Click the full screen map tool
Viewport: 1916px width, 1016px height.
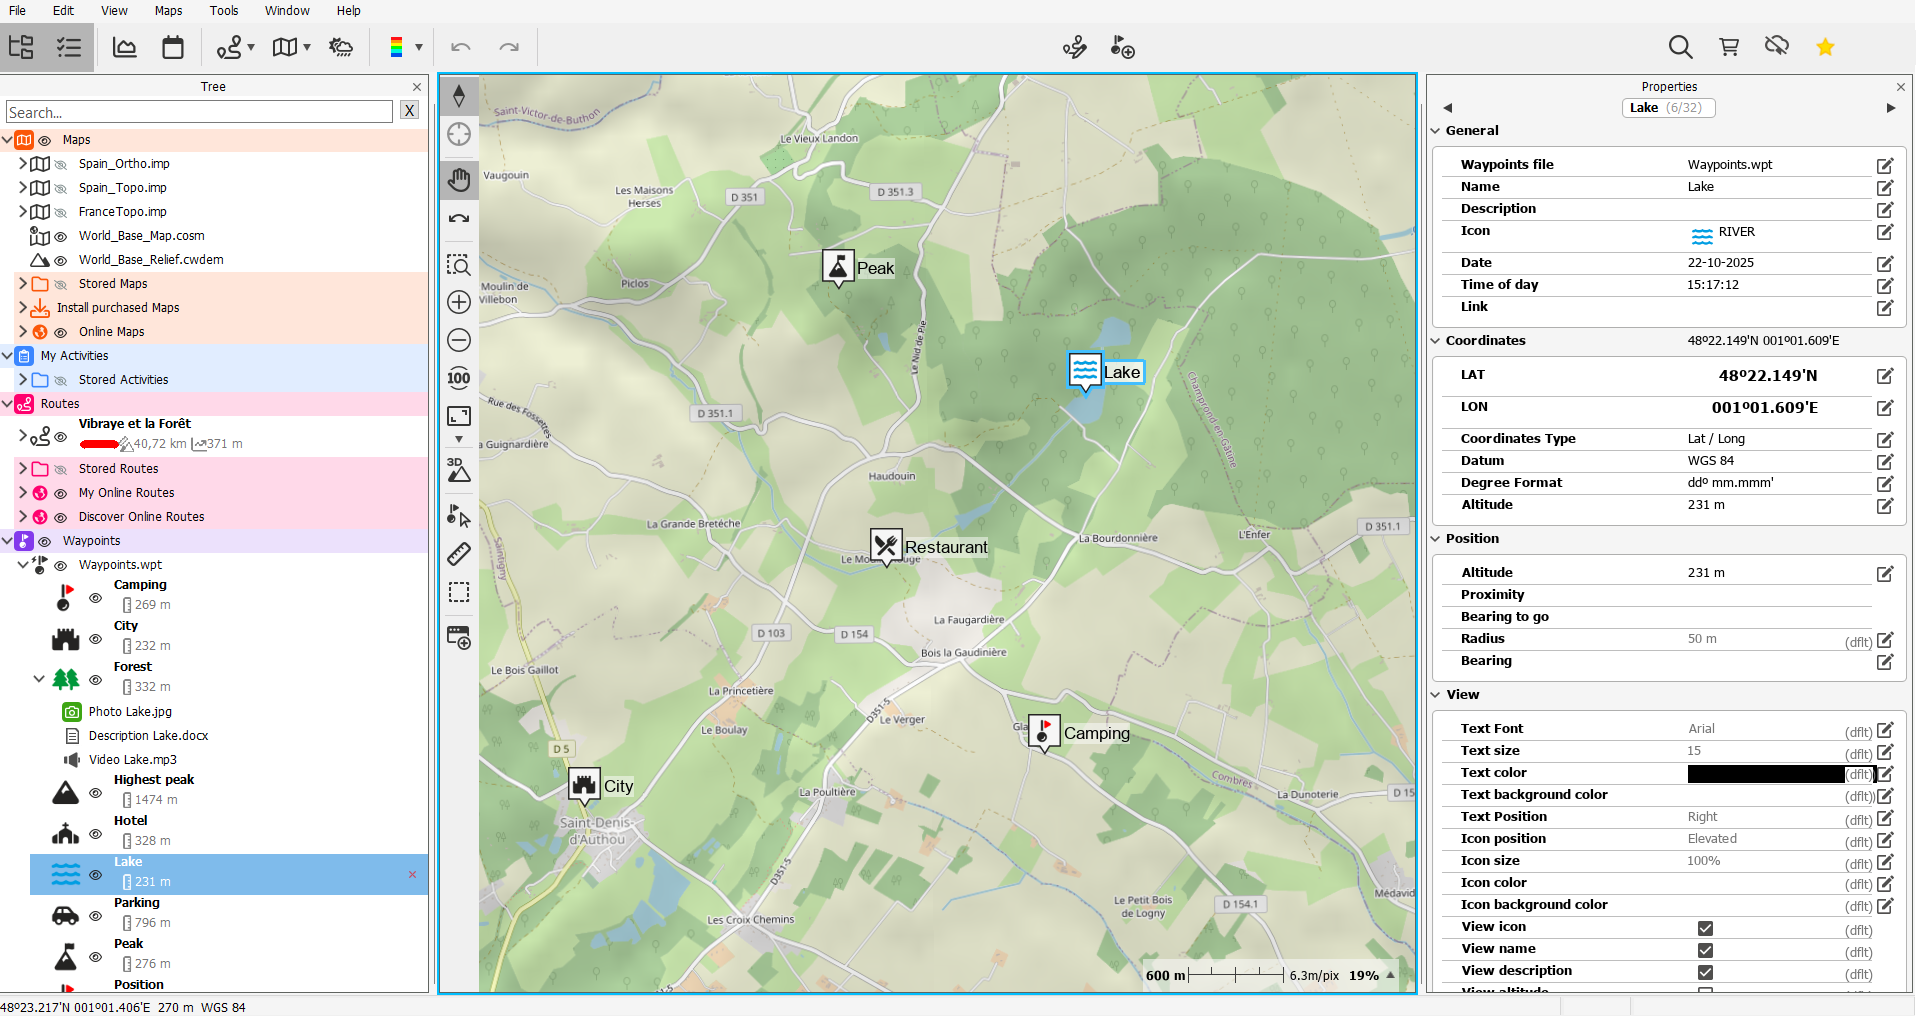[x=459, y=416]
